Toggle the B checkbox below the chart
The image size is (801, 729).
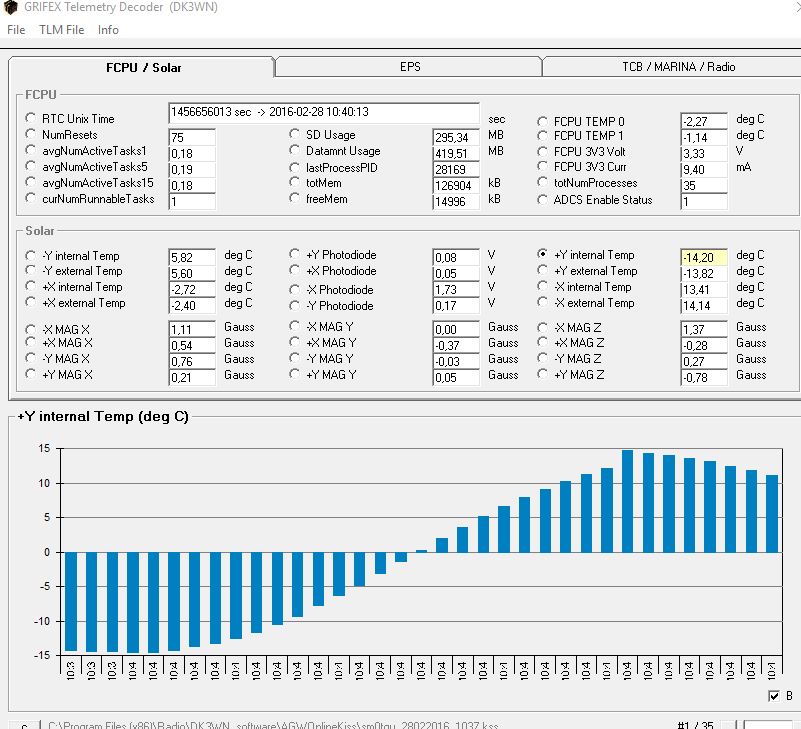[774, 696]
